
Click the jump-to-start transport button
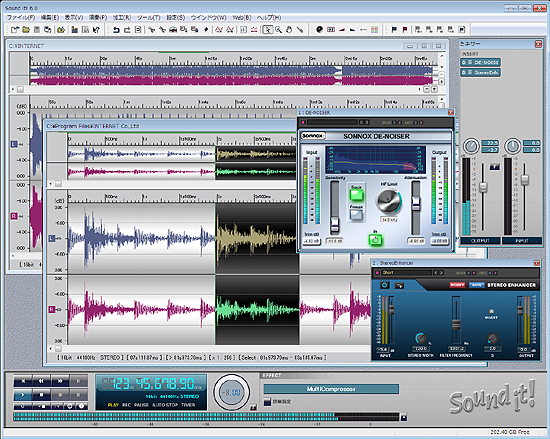[x=23, y=380]
